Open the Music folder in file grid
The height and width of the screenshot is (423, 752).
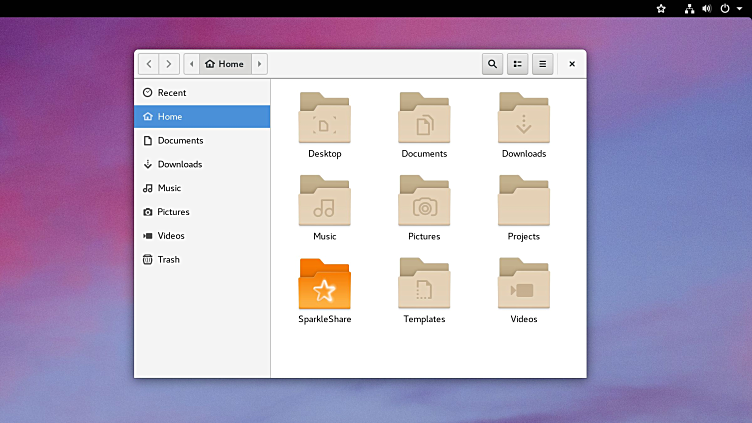pyautogui.click(x=324, y=203)
